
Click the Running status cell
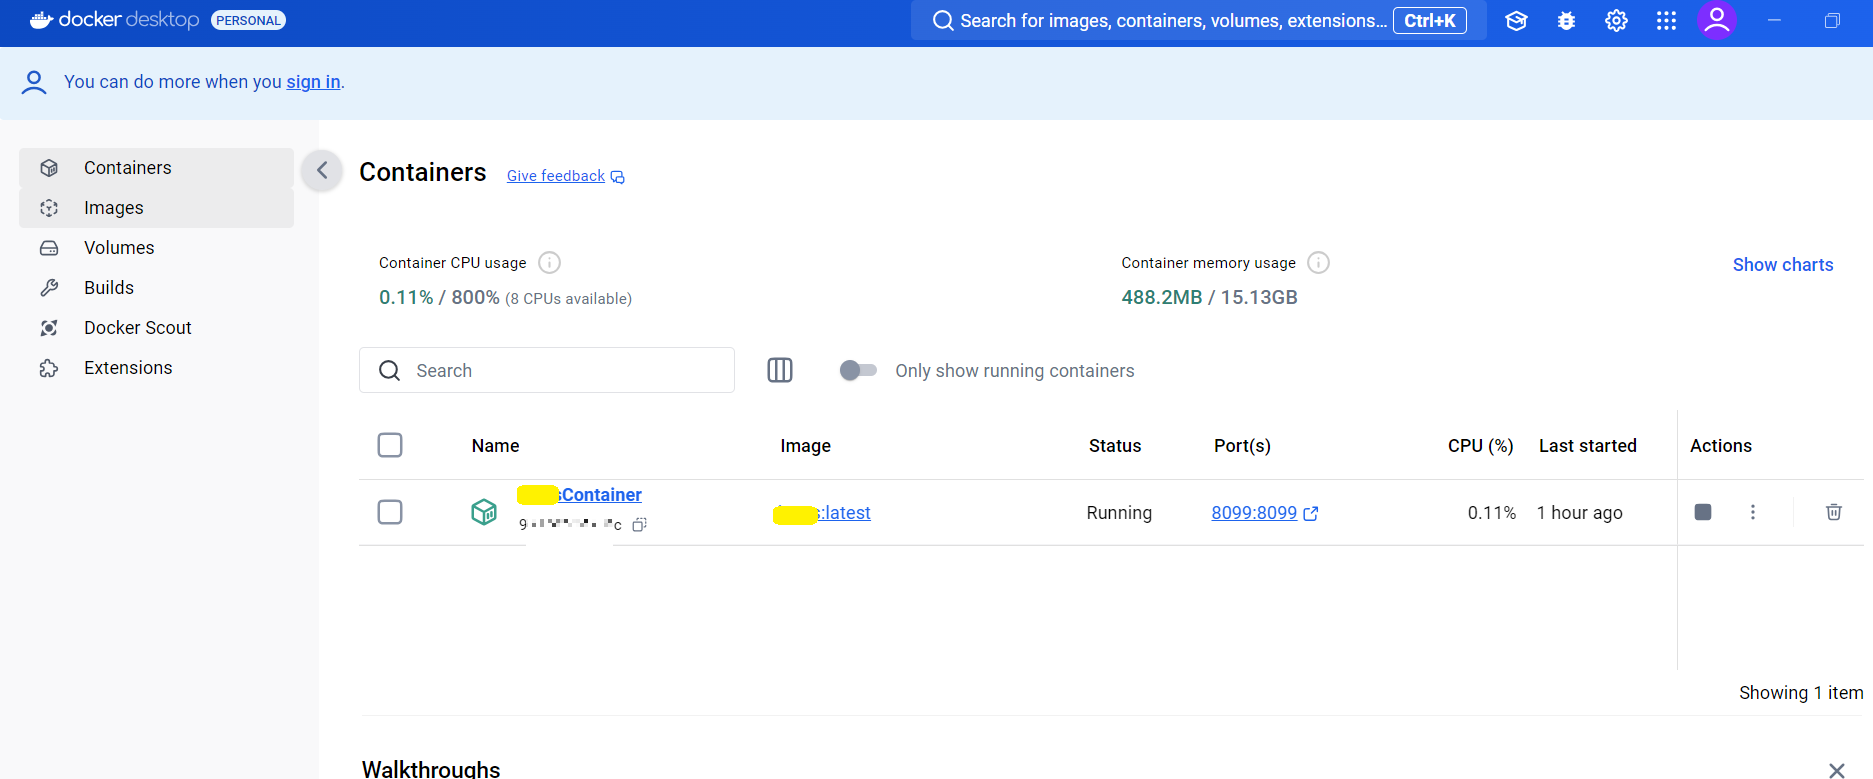click(x=1119, y=513)
